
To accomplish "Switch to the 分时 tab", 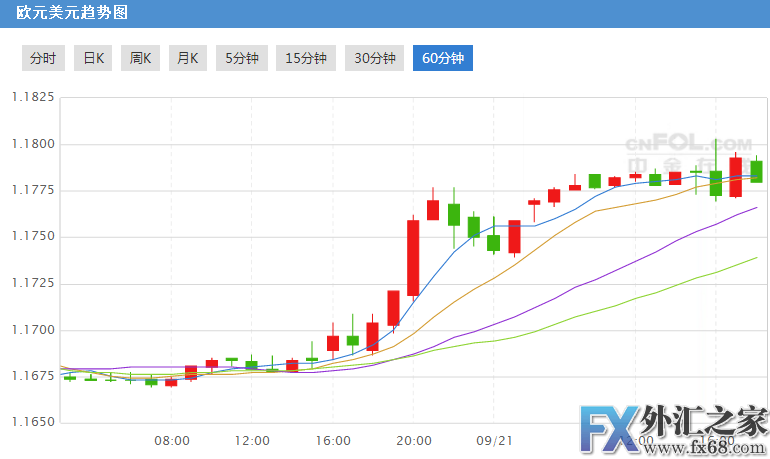I will (x=43, y=58).
